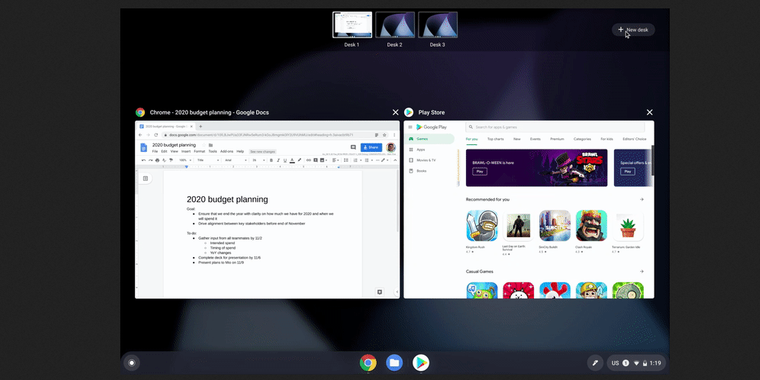Screen dimensions: 760x380
Task: Click the Share button in Google Docs
Action: [371, 147]
